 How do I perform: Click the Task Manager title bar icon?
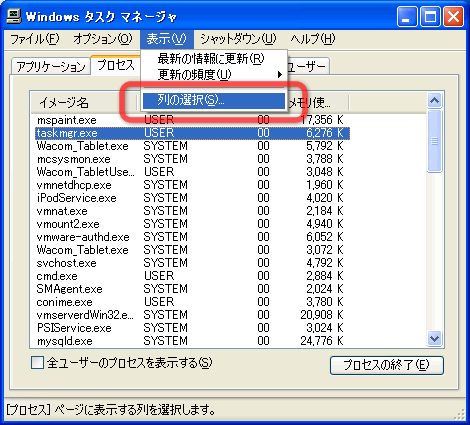coord(14,16)
